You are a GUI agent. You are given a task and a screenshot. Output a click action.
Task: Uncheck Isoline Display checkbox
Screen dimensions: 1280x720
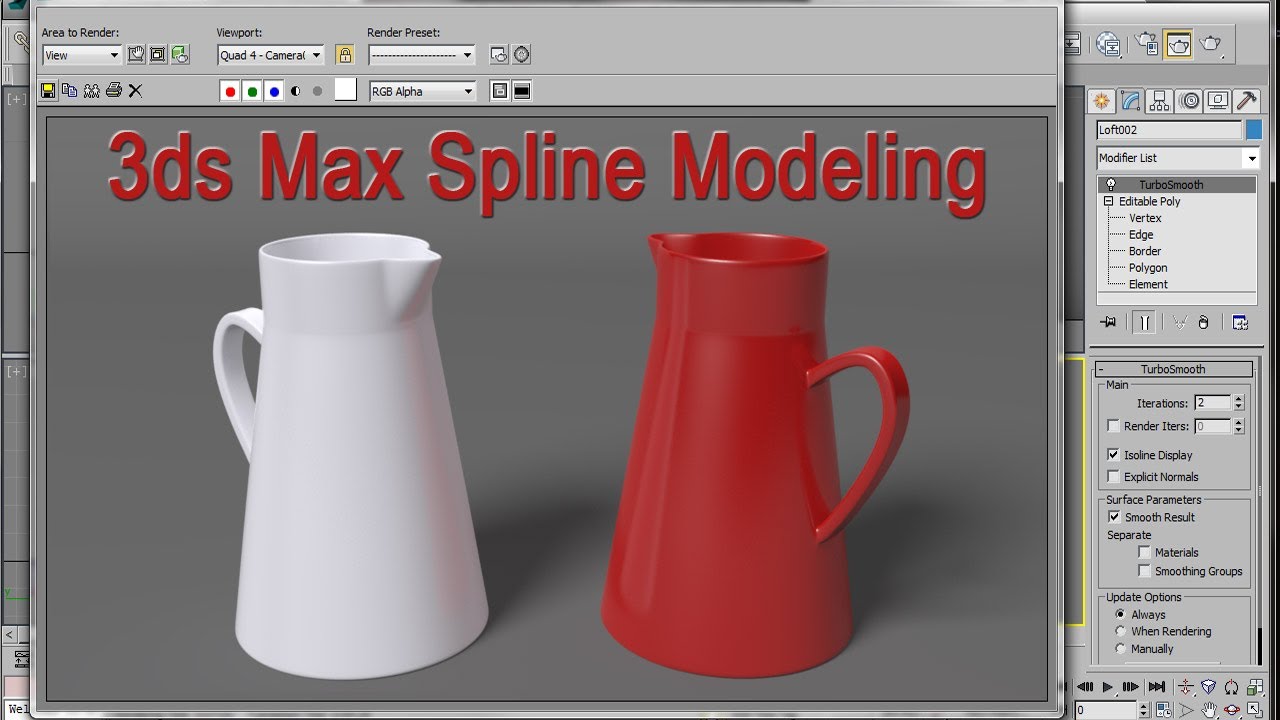click(x=1113, y=455)
